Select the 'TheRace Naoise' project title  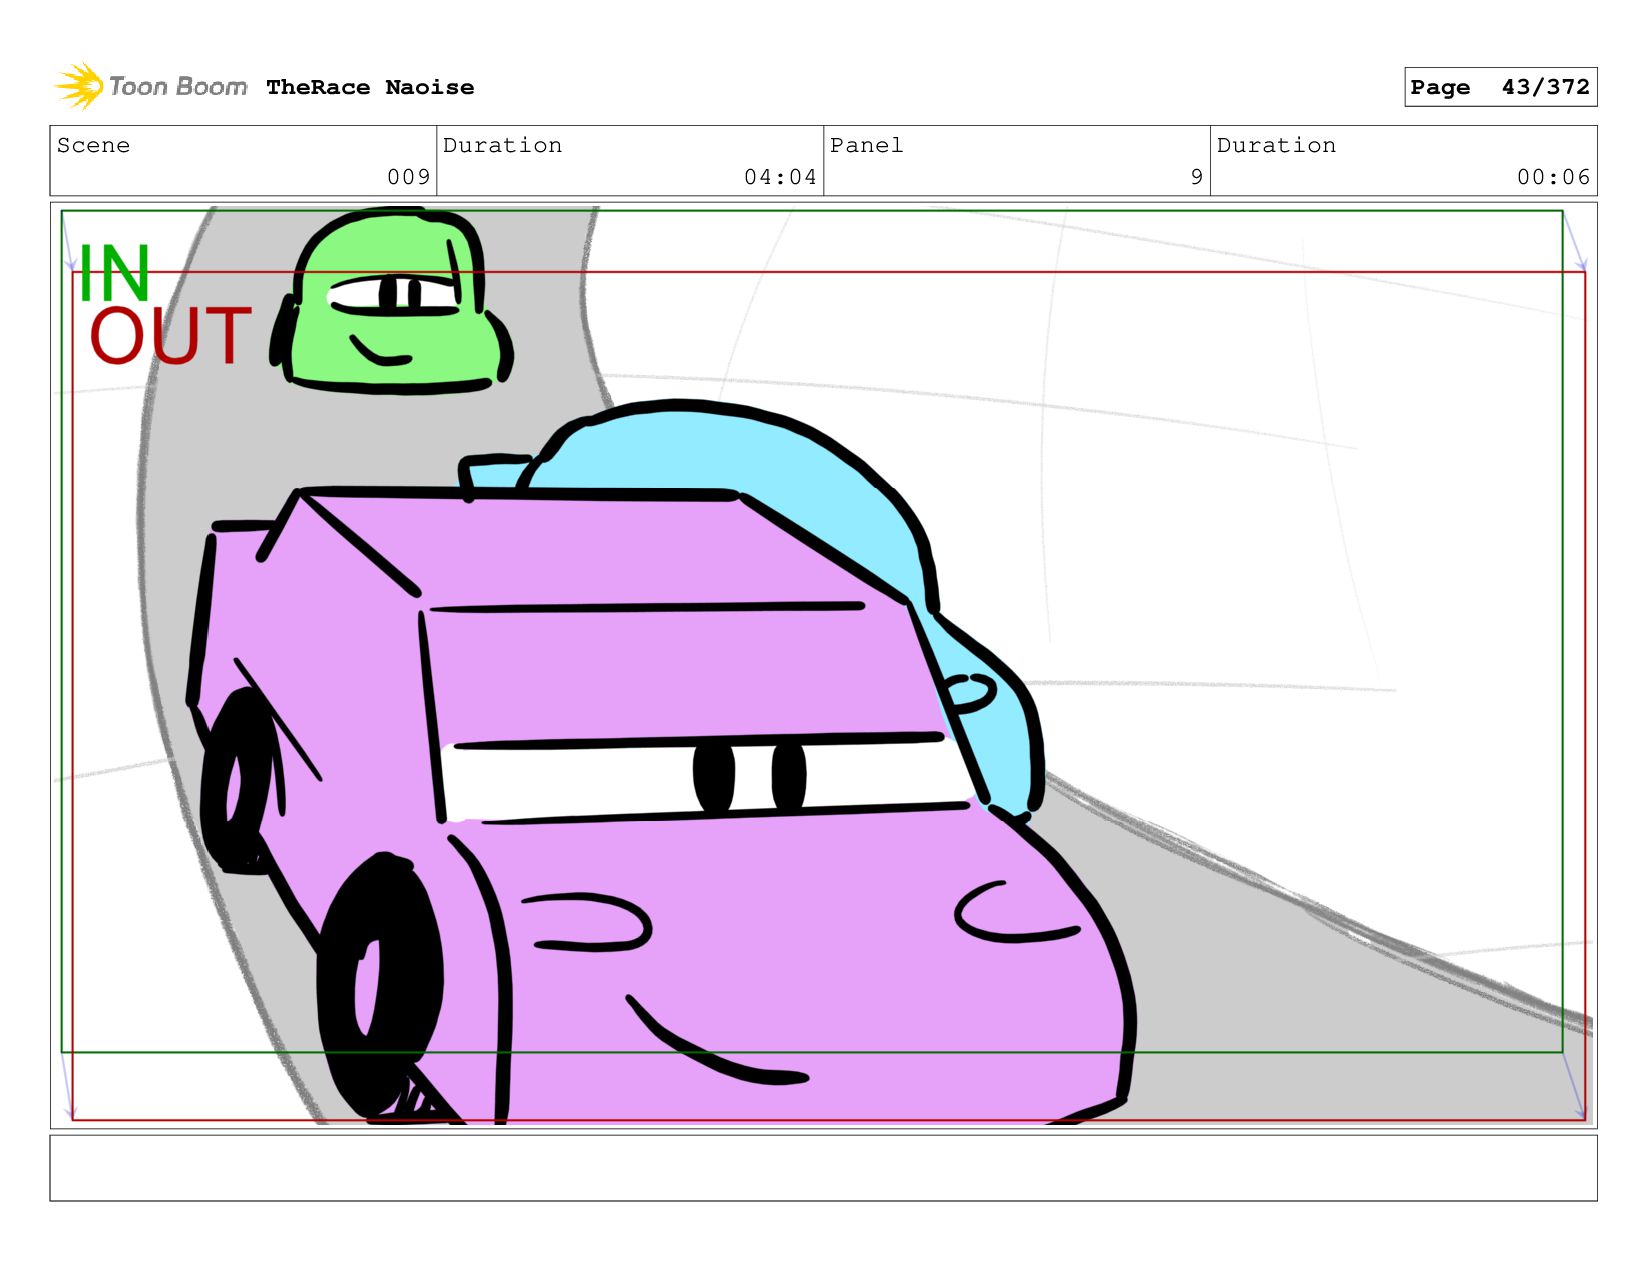(x=370, y=87)
